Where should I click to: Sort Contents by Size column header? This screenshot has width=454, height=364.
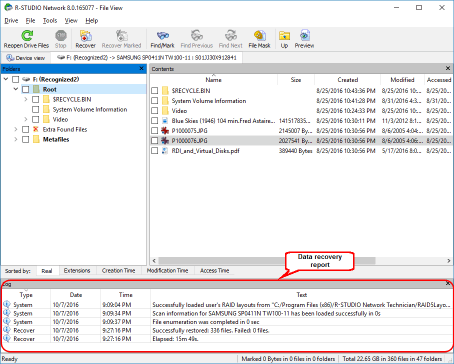point(296,80)
